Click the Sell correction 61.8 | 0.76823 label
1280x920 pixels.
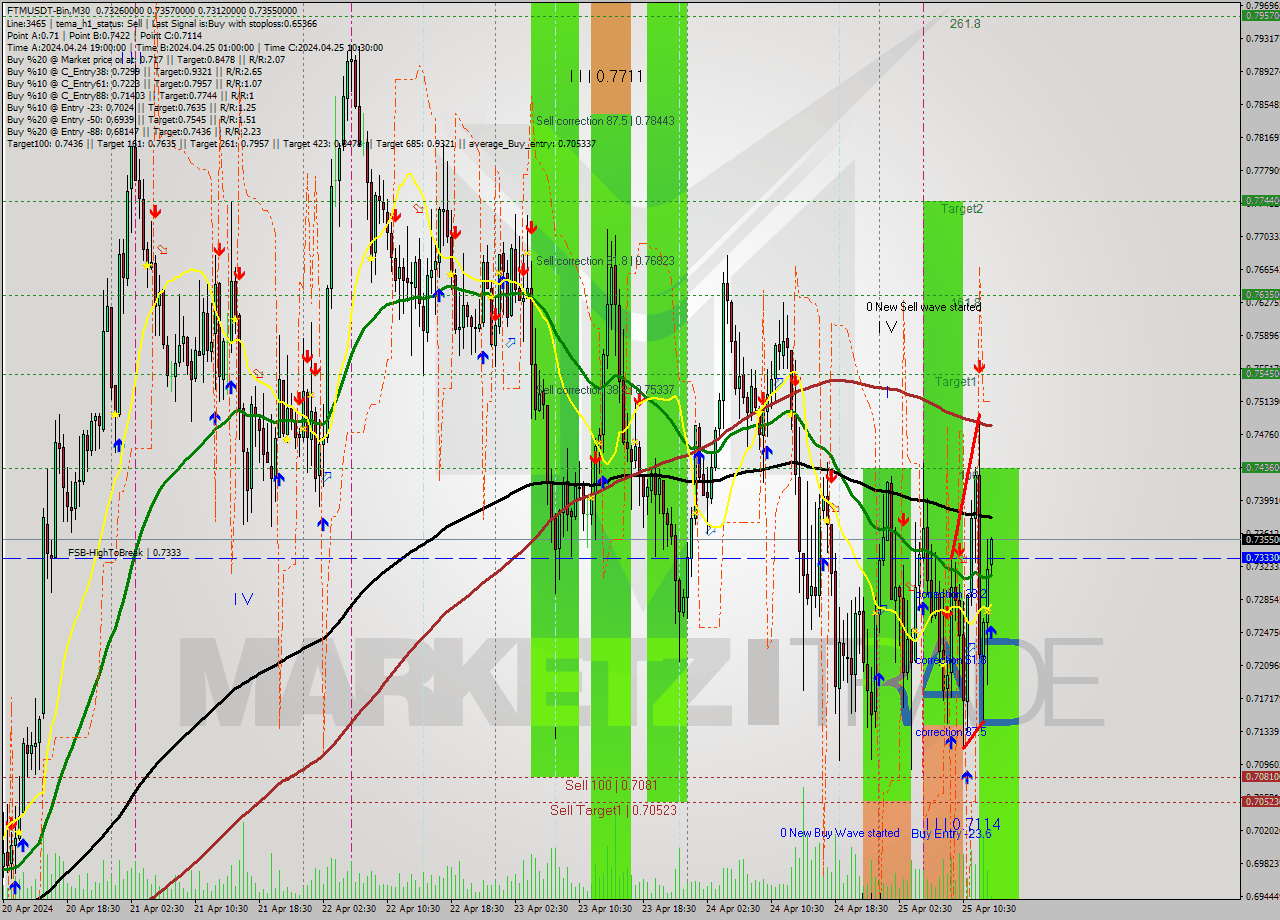(605, 261)
